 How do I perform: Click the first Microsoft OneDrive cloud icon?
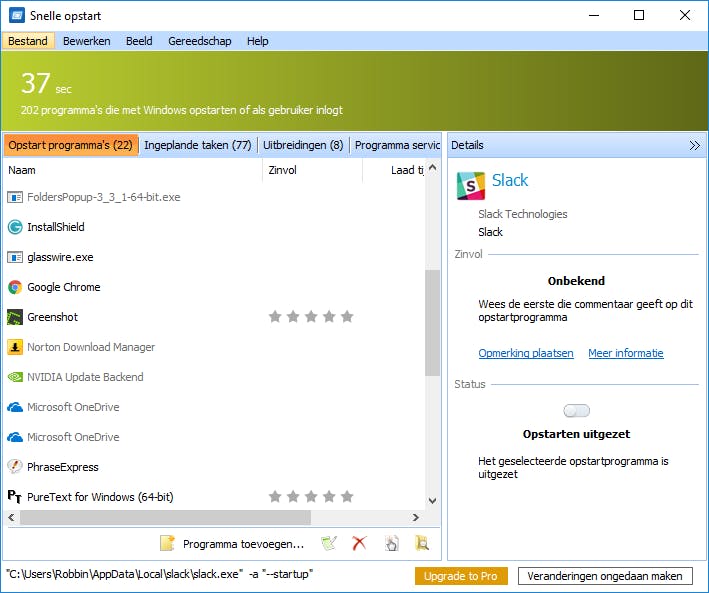click(15, 407)
